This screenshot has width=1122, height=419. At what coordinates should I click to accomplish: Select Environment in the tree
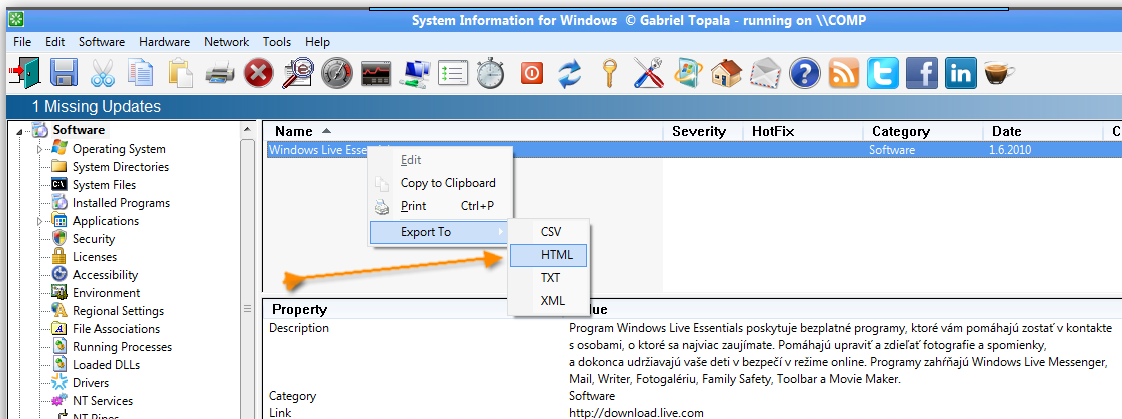point(107,293)
